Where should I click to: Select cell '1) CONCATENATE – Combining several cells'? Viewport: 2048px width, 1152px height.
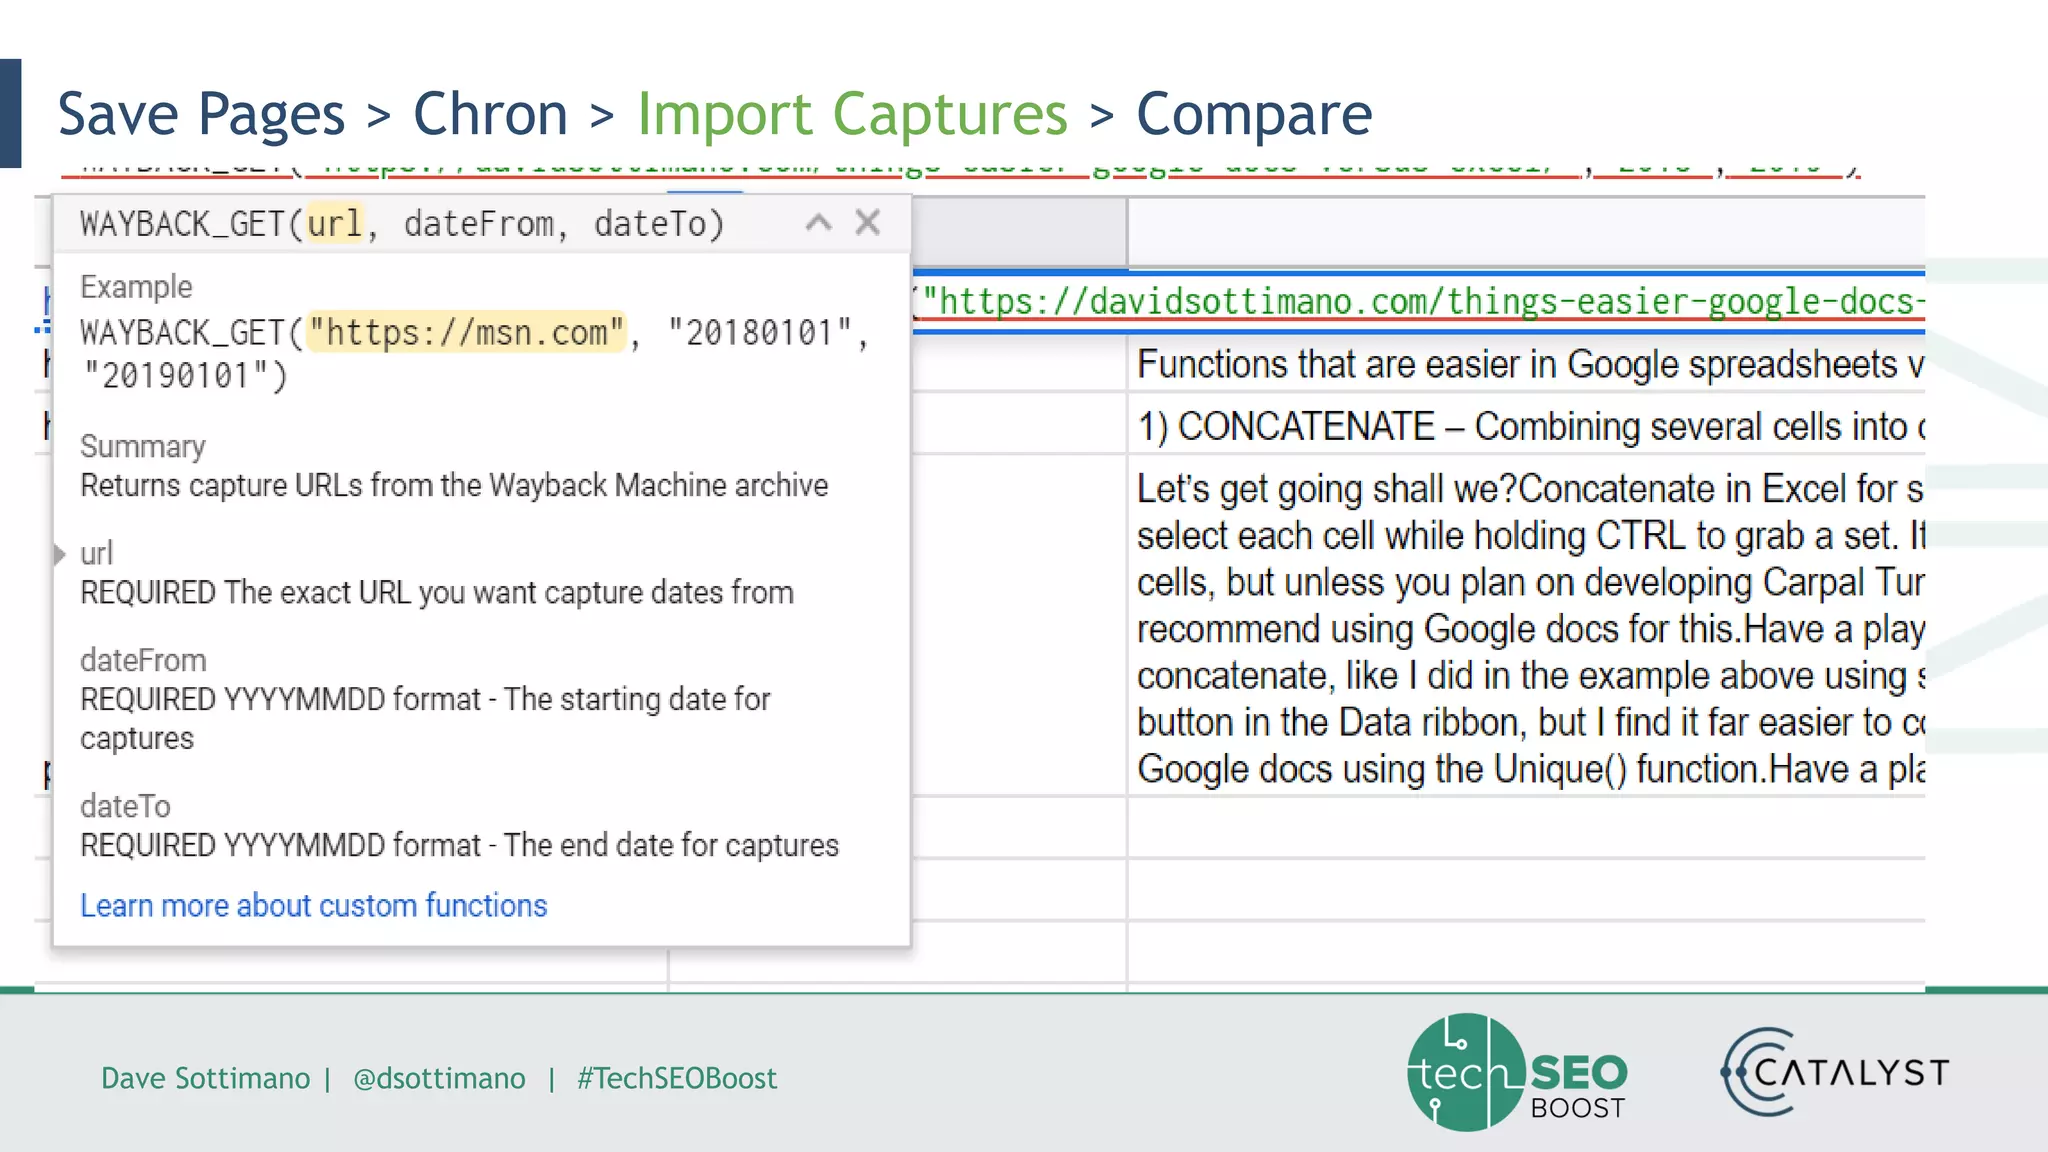[1526, 425]
